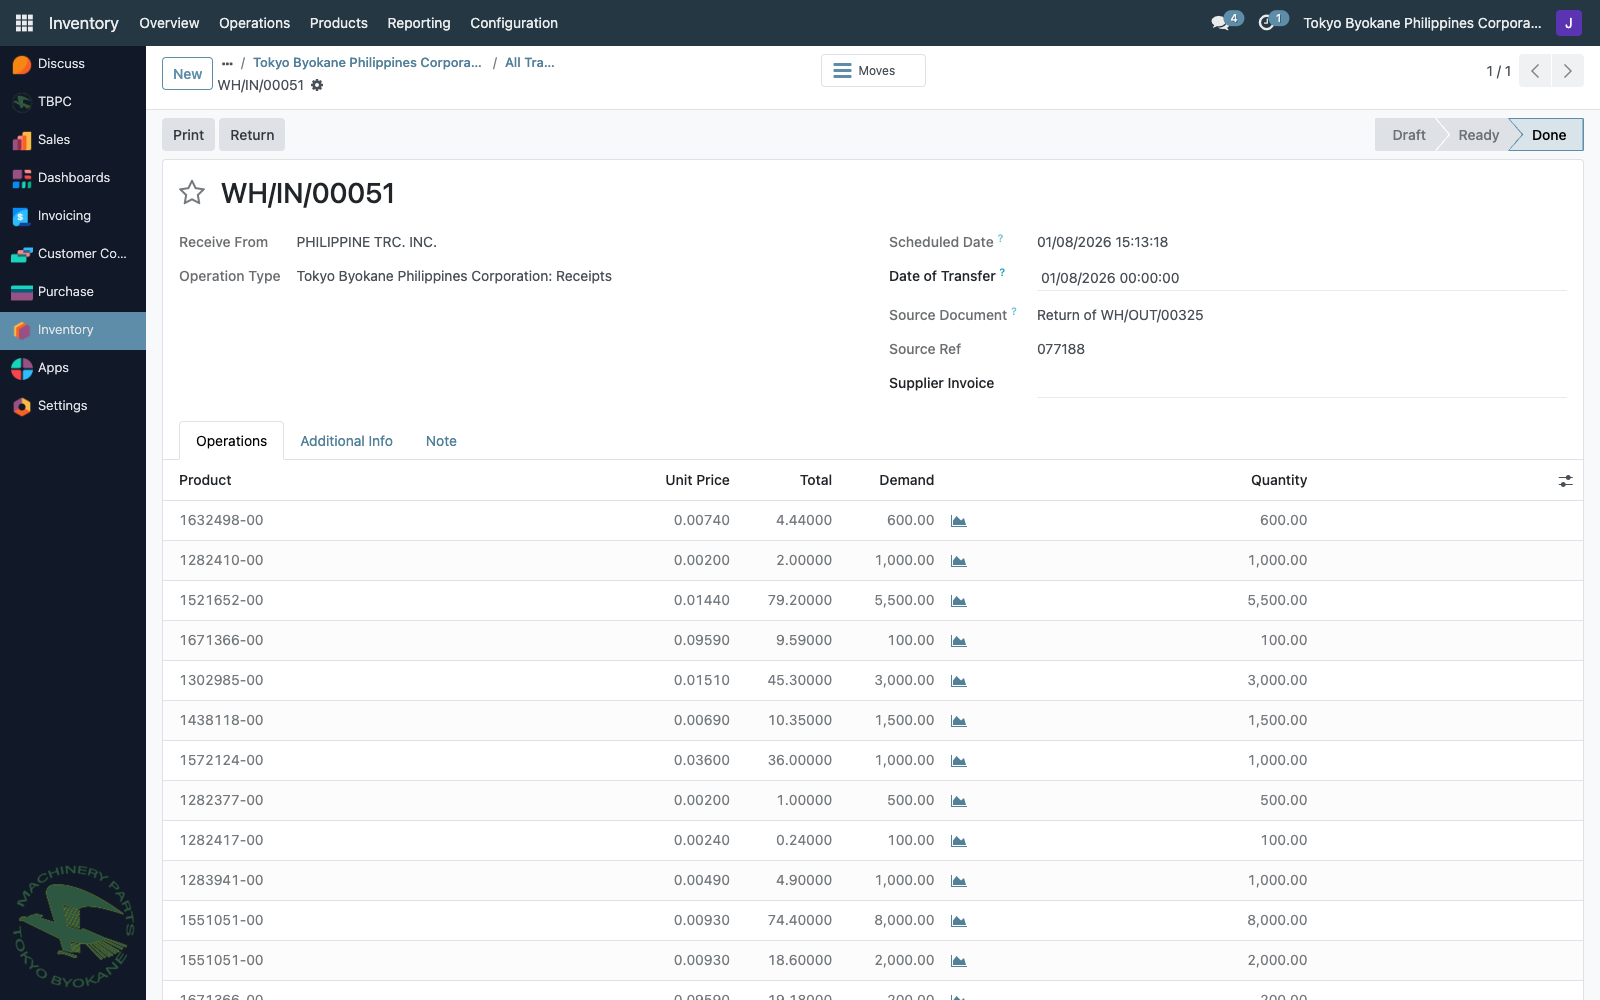Go to previous record arrow
The width and height of the screenshot is (1600, 1000).
pyautogui.click(x=1535, y=71)
